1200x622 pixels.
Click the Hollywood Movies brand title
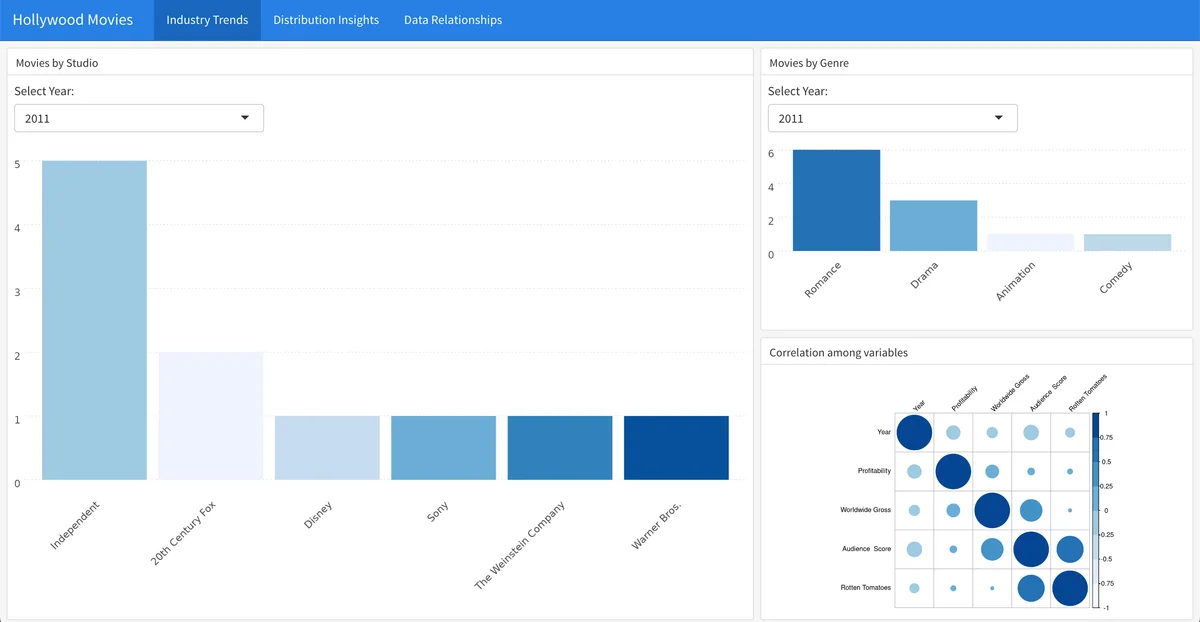pos(72,20)
